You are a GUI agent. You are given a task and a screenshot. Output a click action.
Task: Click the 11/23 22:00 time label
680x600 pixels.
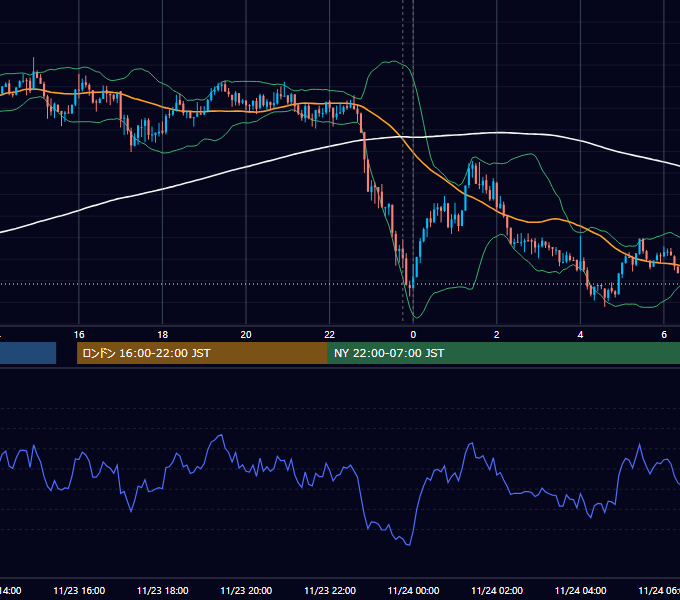coord(330,590)
